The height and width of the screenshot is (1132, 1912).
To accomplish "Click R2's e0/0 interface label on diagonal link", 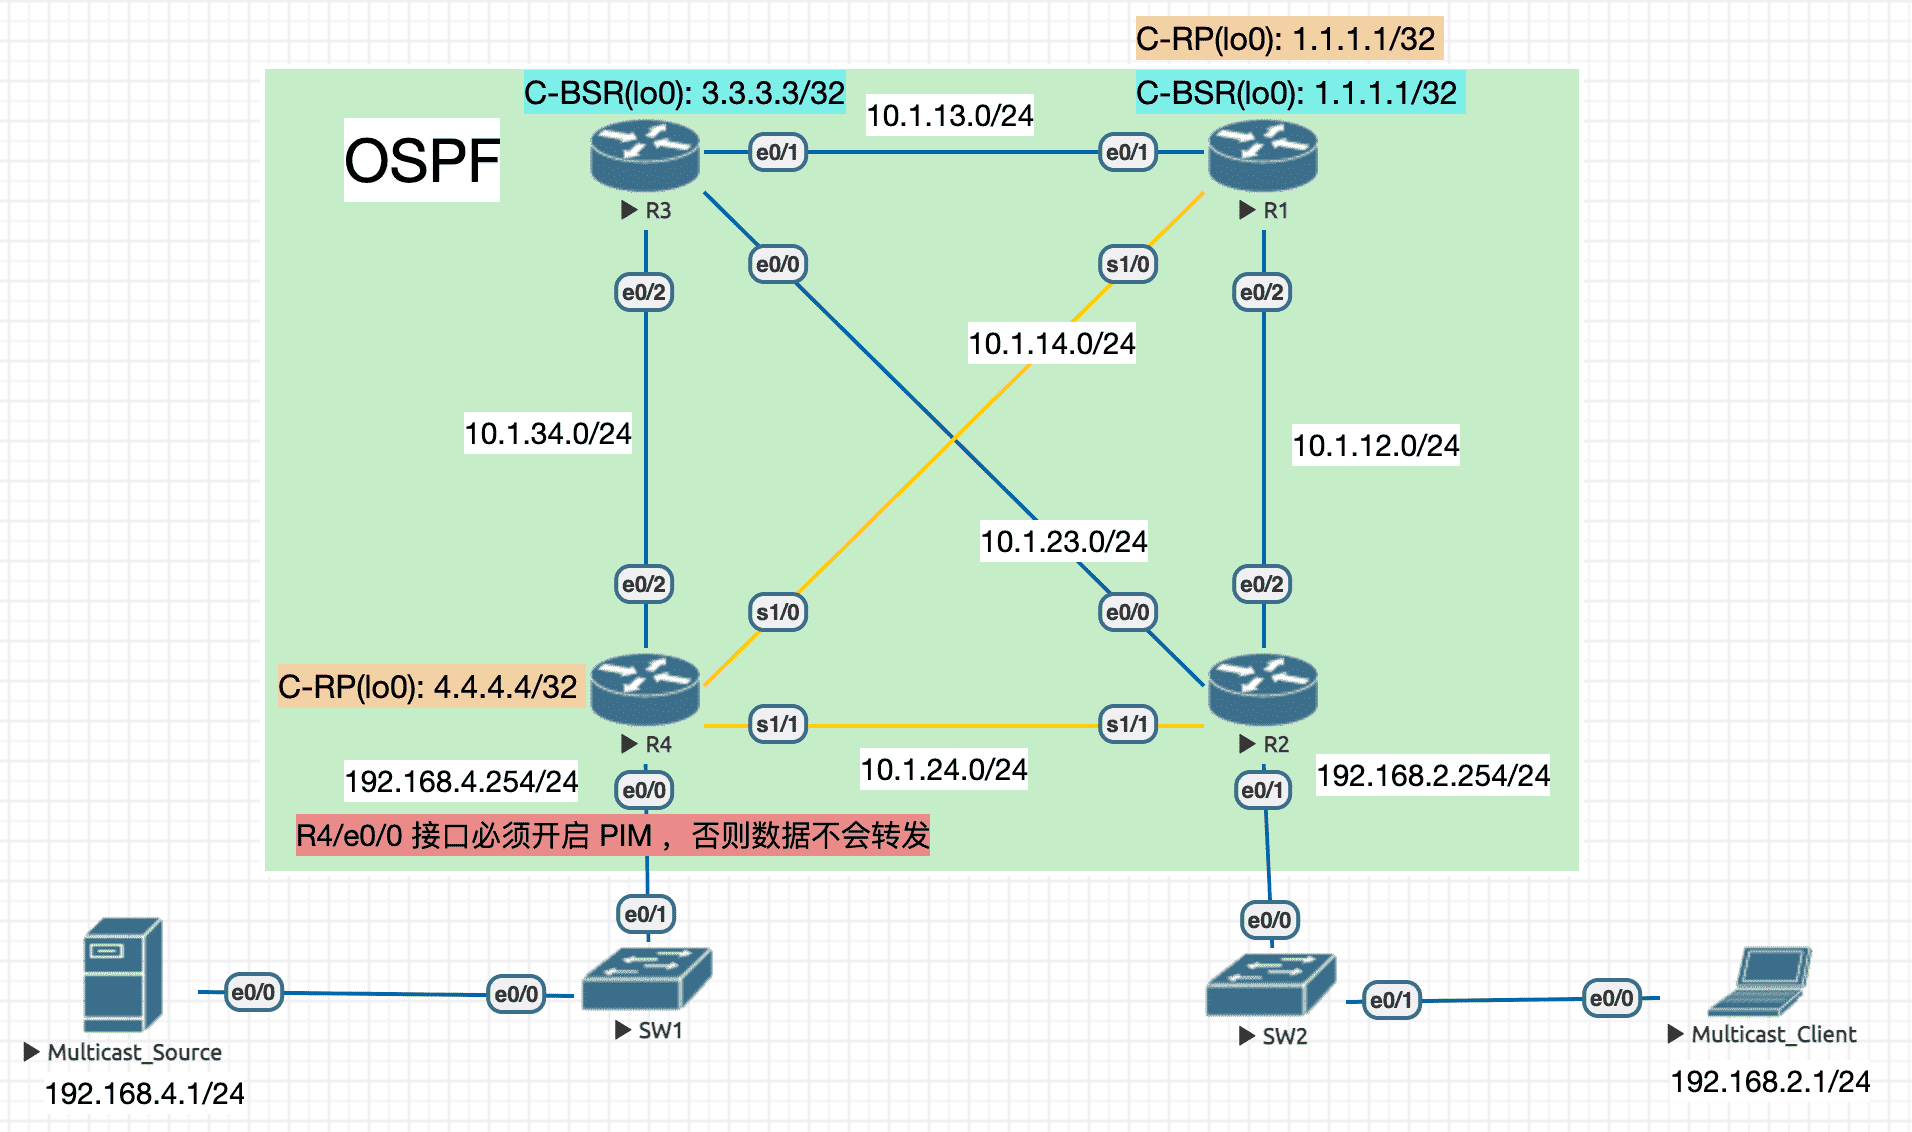I will (1127, 612).
